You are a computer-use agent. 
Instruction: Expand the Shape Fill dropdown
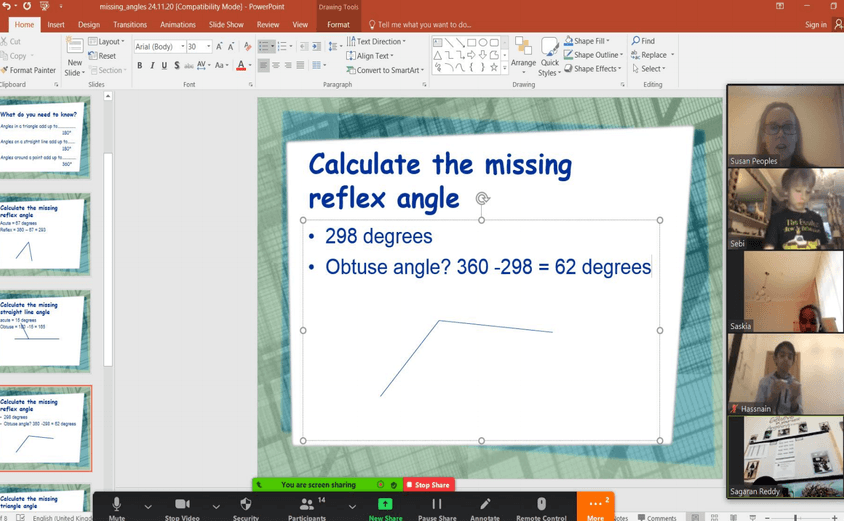(606, 41)
